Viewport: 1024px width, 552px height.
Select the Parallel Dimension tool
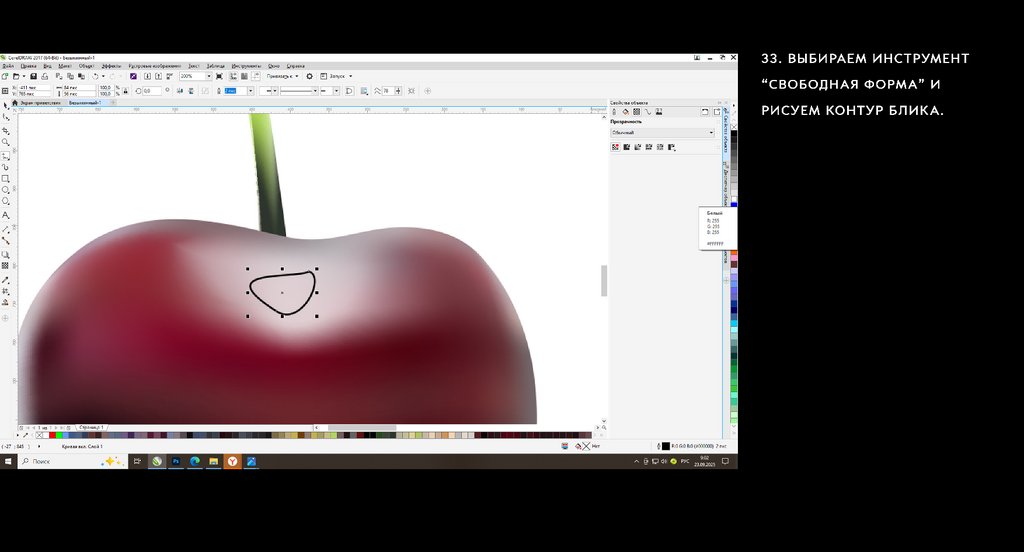6,229
